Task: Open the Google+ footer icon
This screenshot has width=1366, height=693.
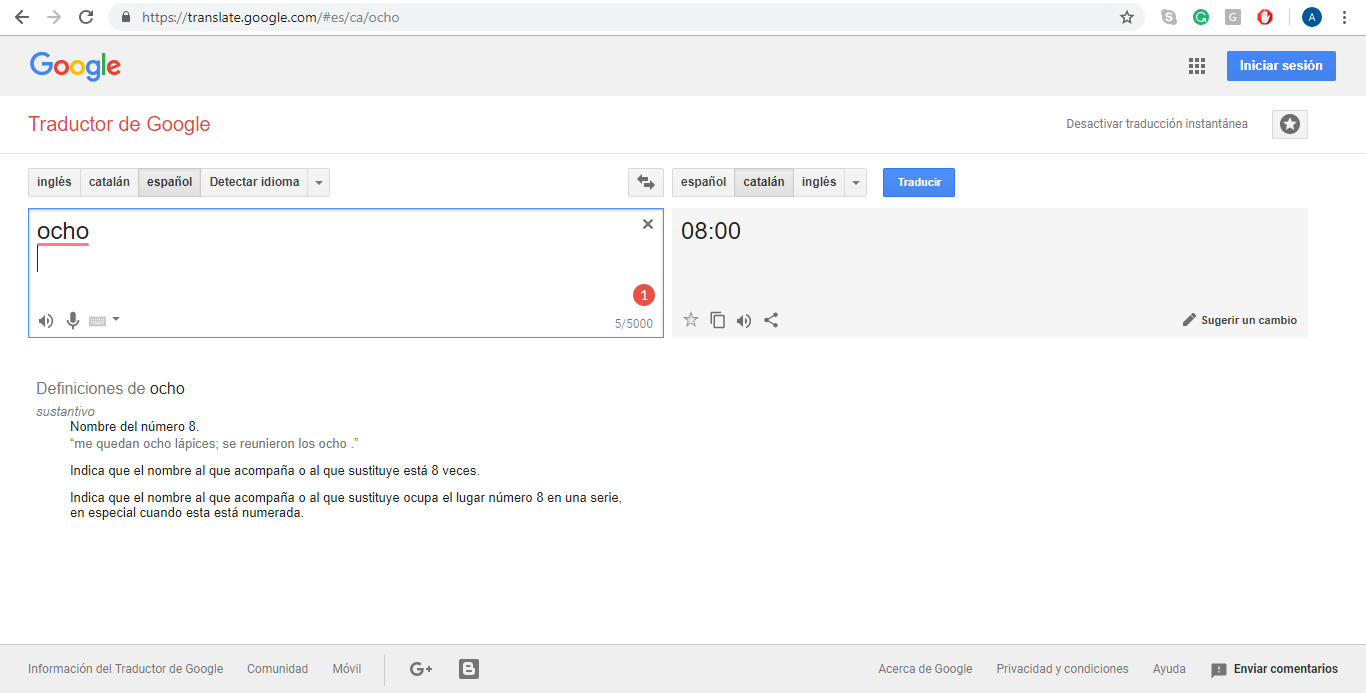Action: [x=421, y=669]
